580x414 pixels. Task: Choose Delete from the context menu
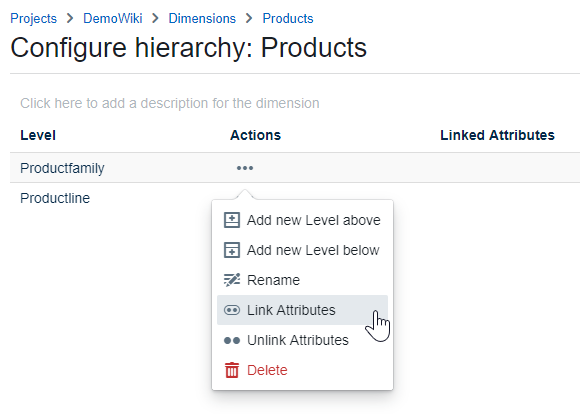click(302, 370)
